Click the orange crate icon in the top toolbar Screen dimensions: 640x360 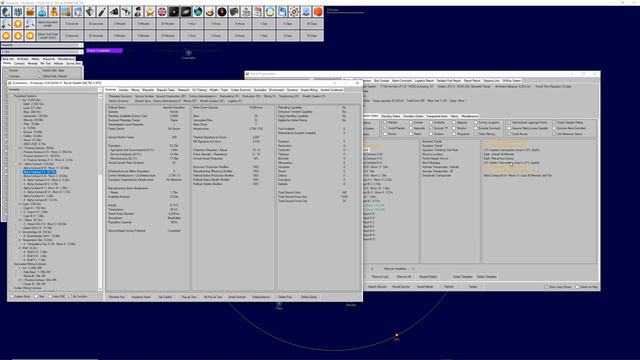click(30, 11)
